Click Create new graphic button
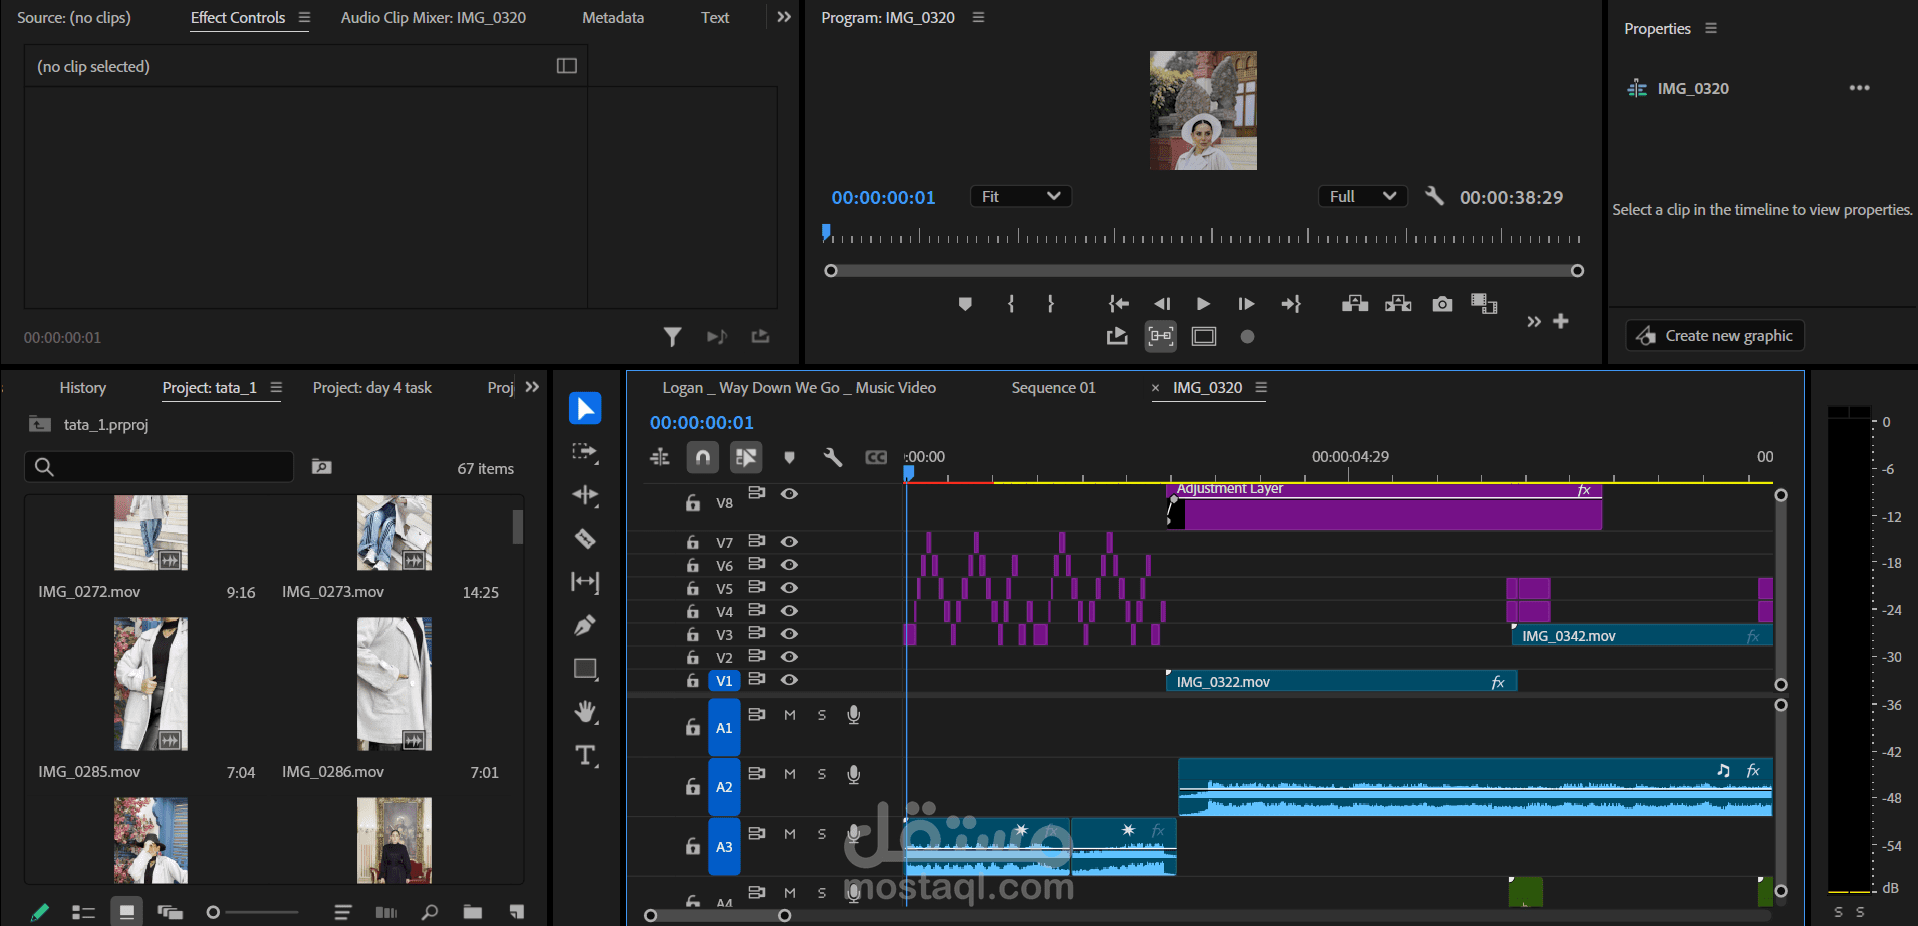Viewport: 1918px width, 926px height. [x=1715, y=336]
